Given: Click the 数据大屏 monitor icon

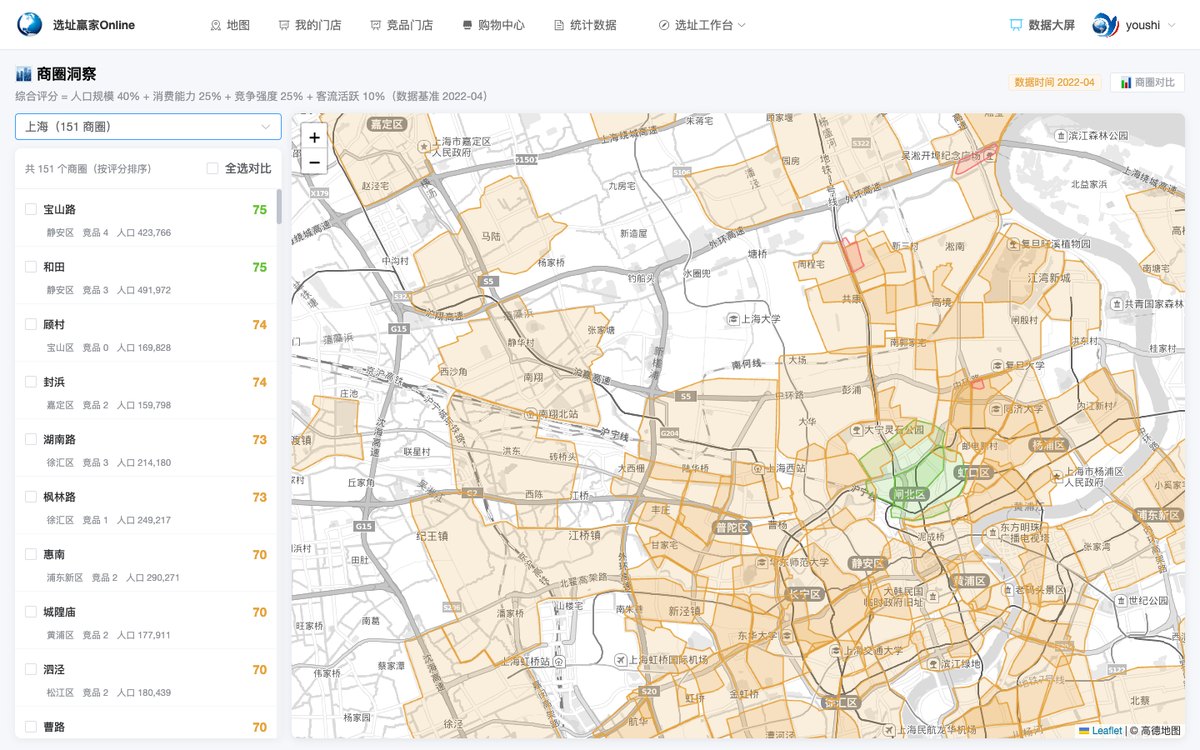Looking at the screenshot, I should point(1016,25).
